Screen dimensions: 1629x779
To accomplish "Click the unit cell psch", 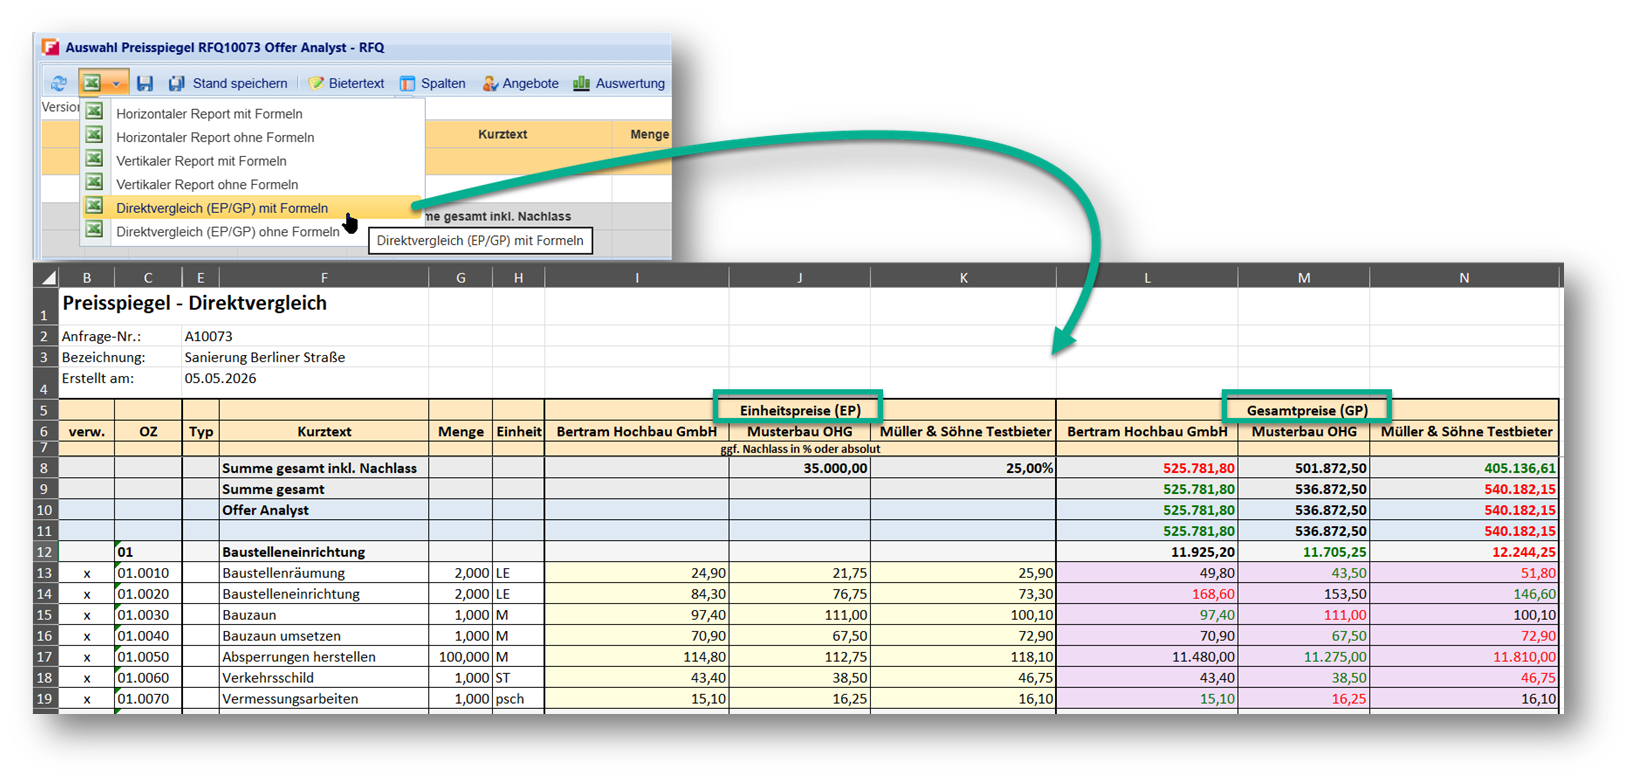I will point(518,699).
